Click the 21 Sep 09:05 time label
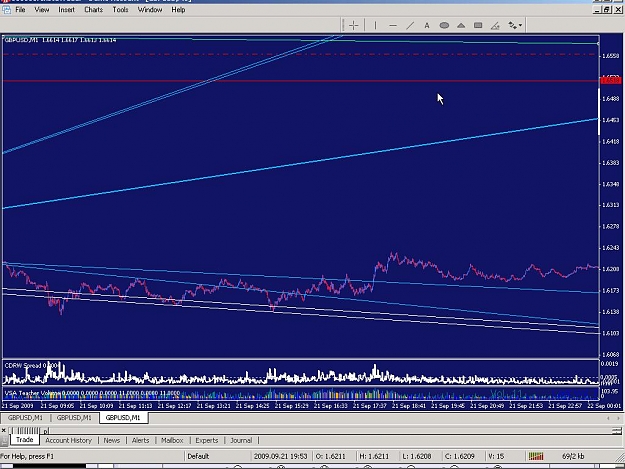Viewport: 625px width, 469px height. coord(57,406)
